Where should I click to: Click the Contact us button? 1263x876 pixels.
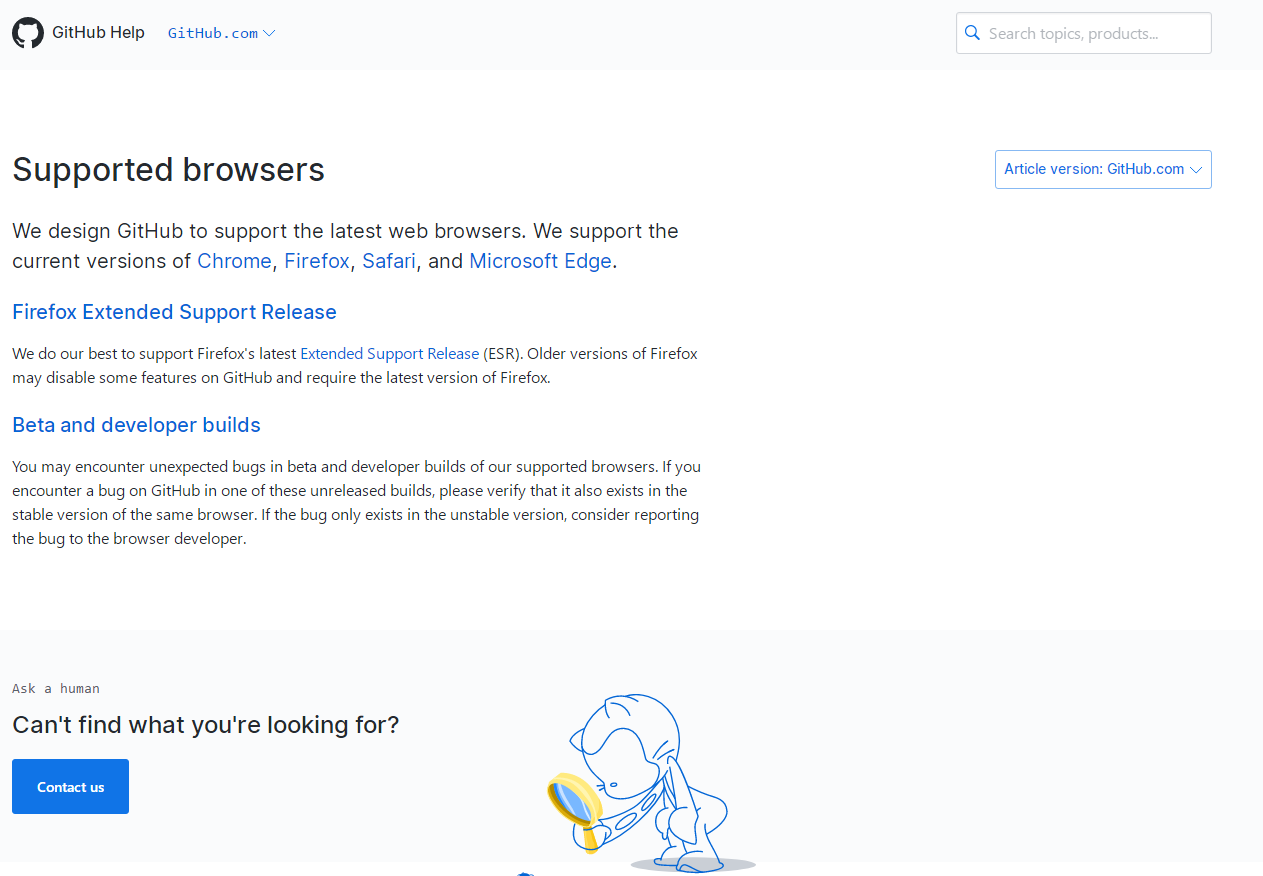[x=70, y=787]
